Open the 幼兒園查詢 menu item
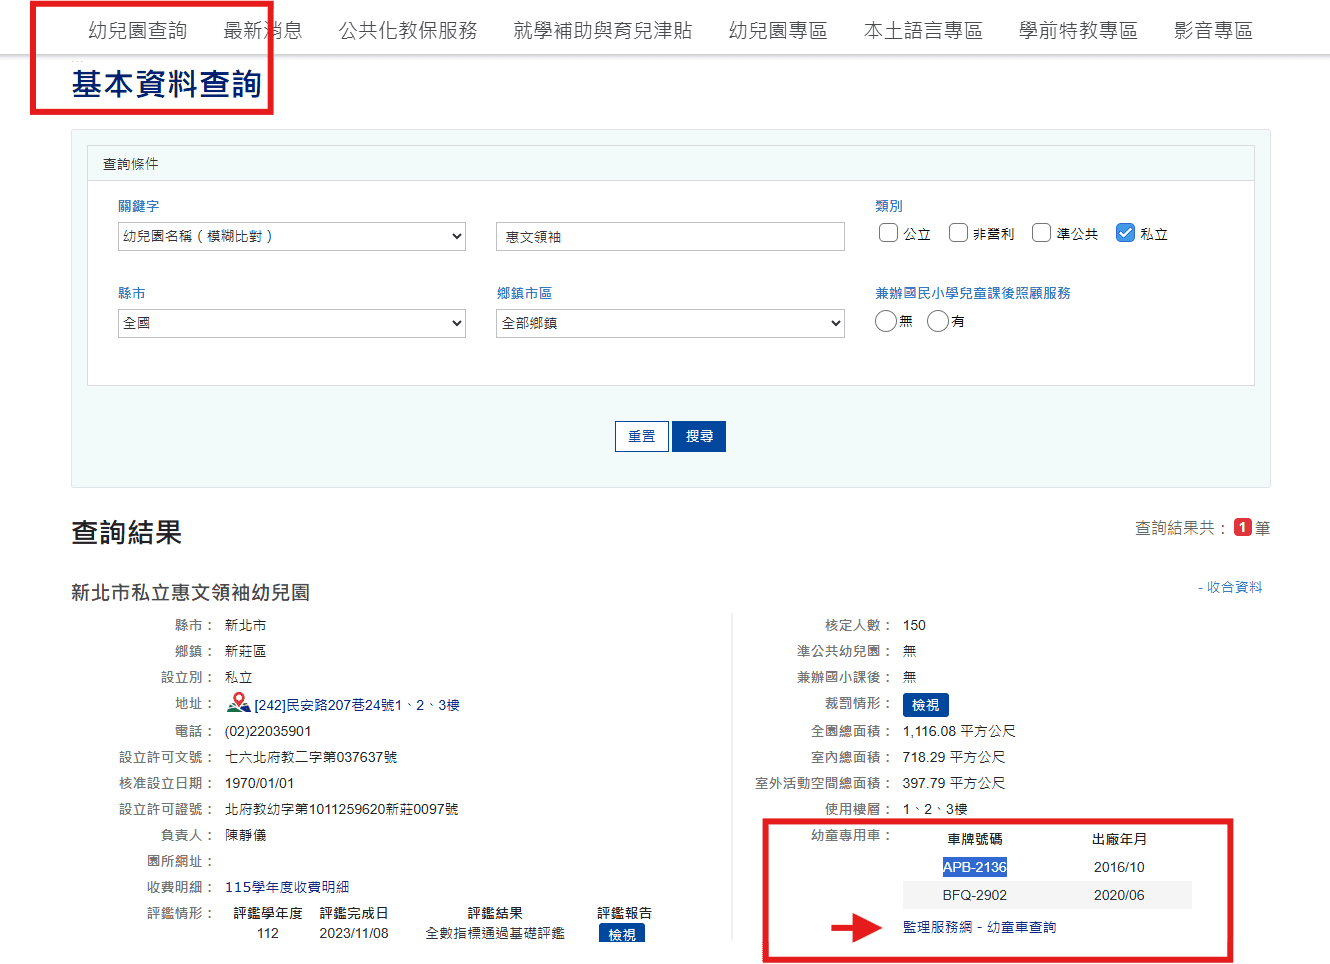The height and width of the screenshot is (964, 1330). [138, 30]
